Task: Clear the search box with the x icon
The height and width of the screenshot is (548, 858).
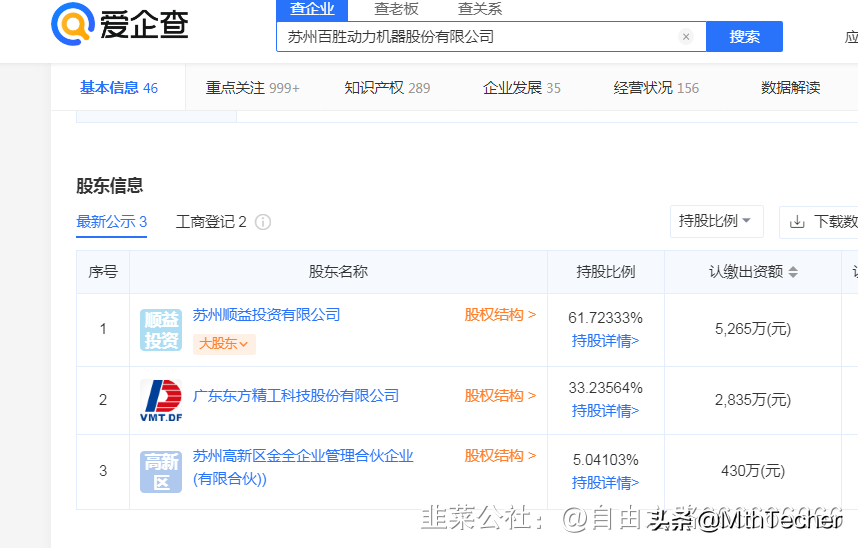Action: [686, 37]
